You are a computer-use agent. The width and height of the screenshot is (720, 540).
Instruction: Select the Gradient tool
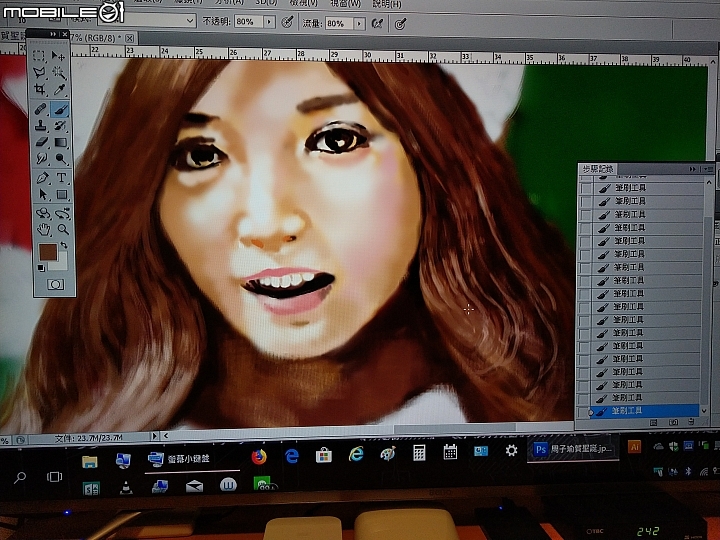click(61, 142)
